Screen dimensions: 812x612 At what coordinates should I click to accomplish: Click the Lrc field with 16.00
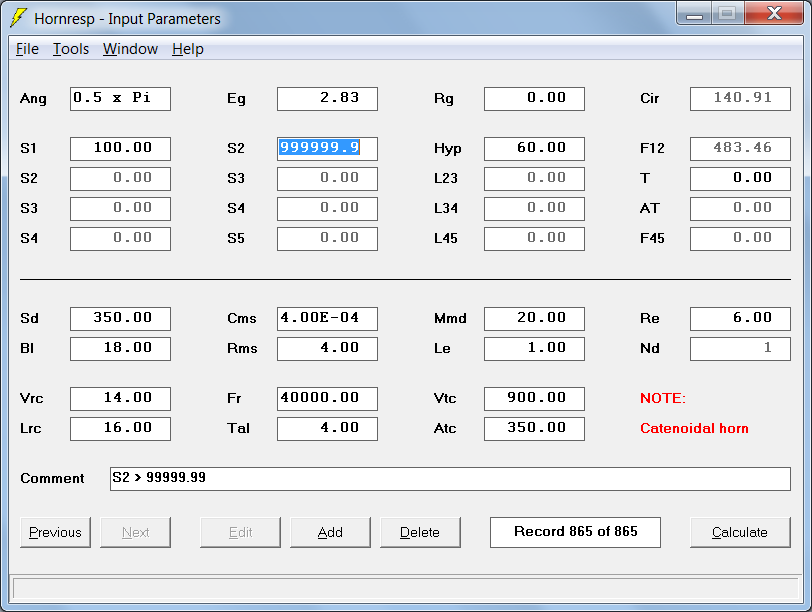pyautogui.click(x=120, y=429)
